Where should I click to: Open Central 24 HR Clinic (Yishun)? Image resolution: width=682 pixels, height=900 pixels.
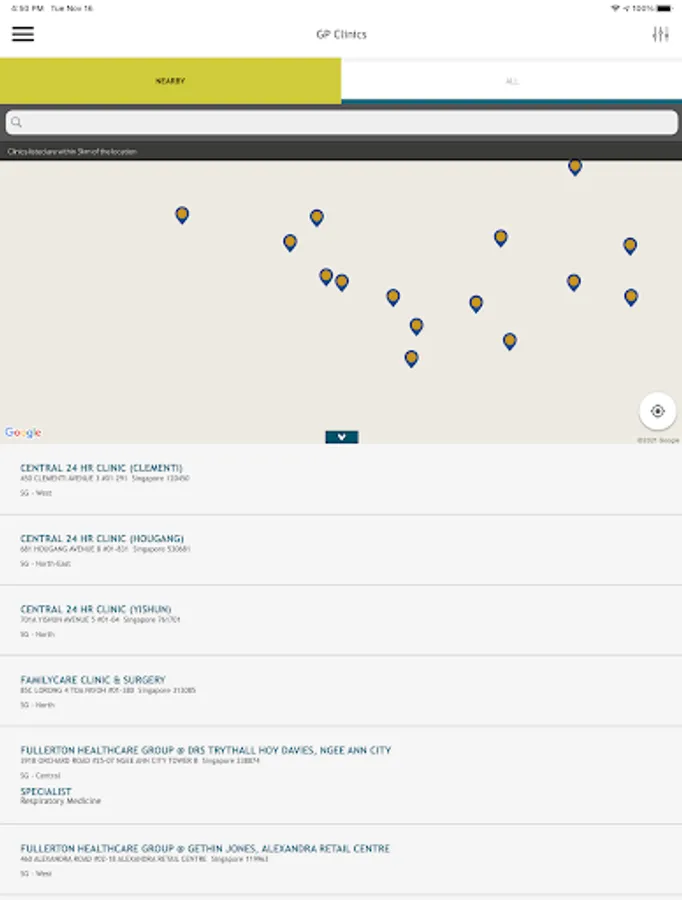[341, 620]
